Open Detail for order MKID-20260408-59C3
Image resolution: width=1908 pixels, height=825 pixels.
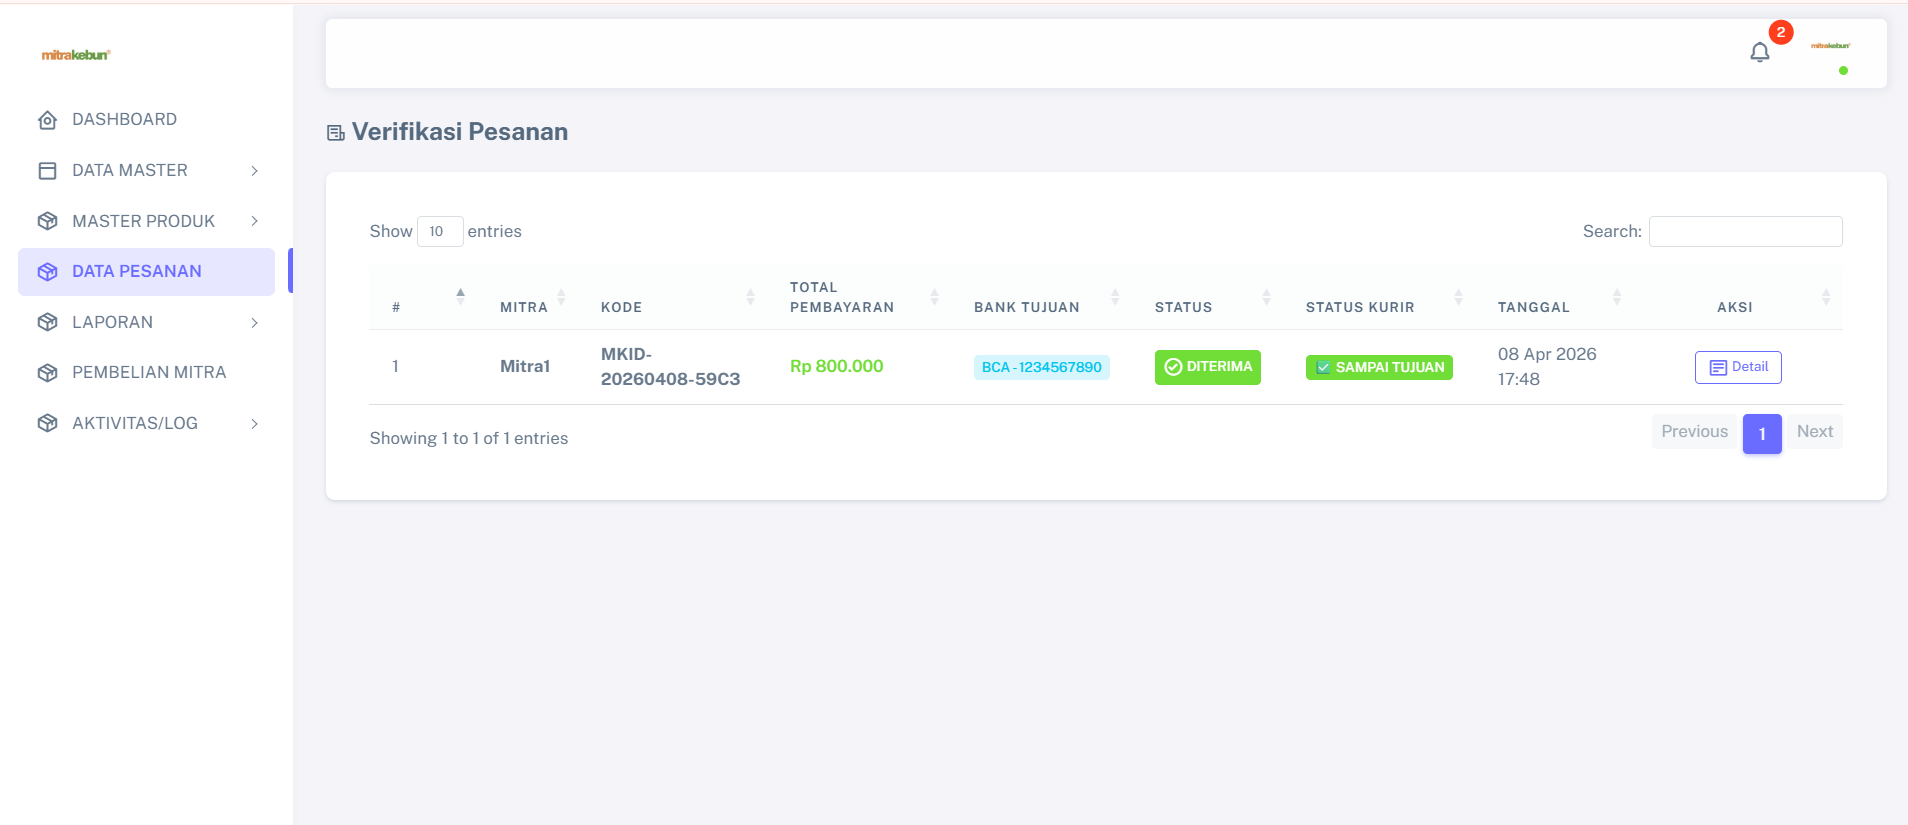[1738, 367]
